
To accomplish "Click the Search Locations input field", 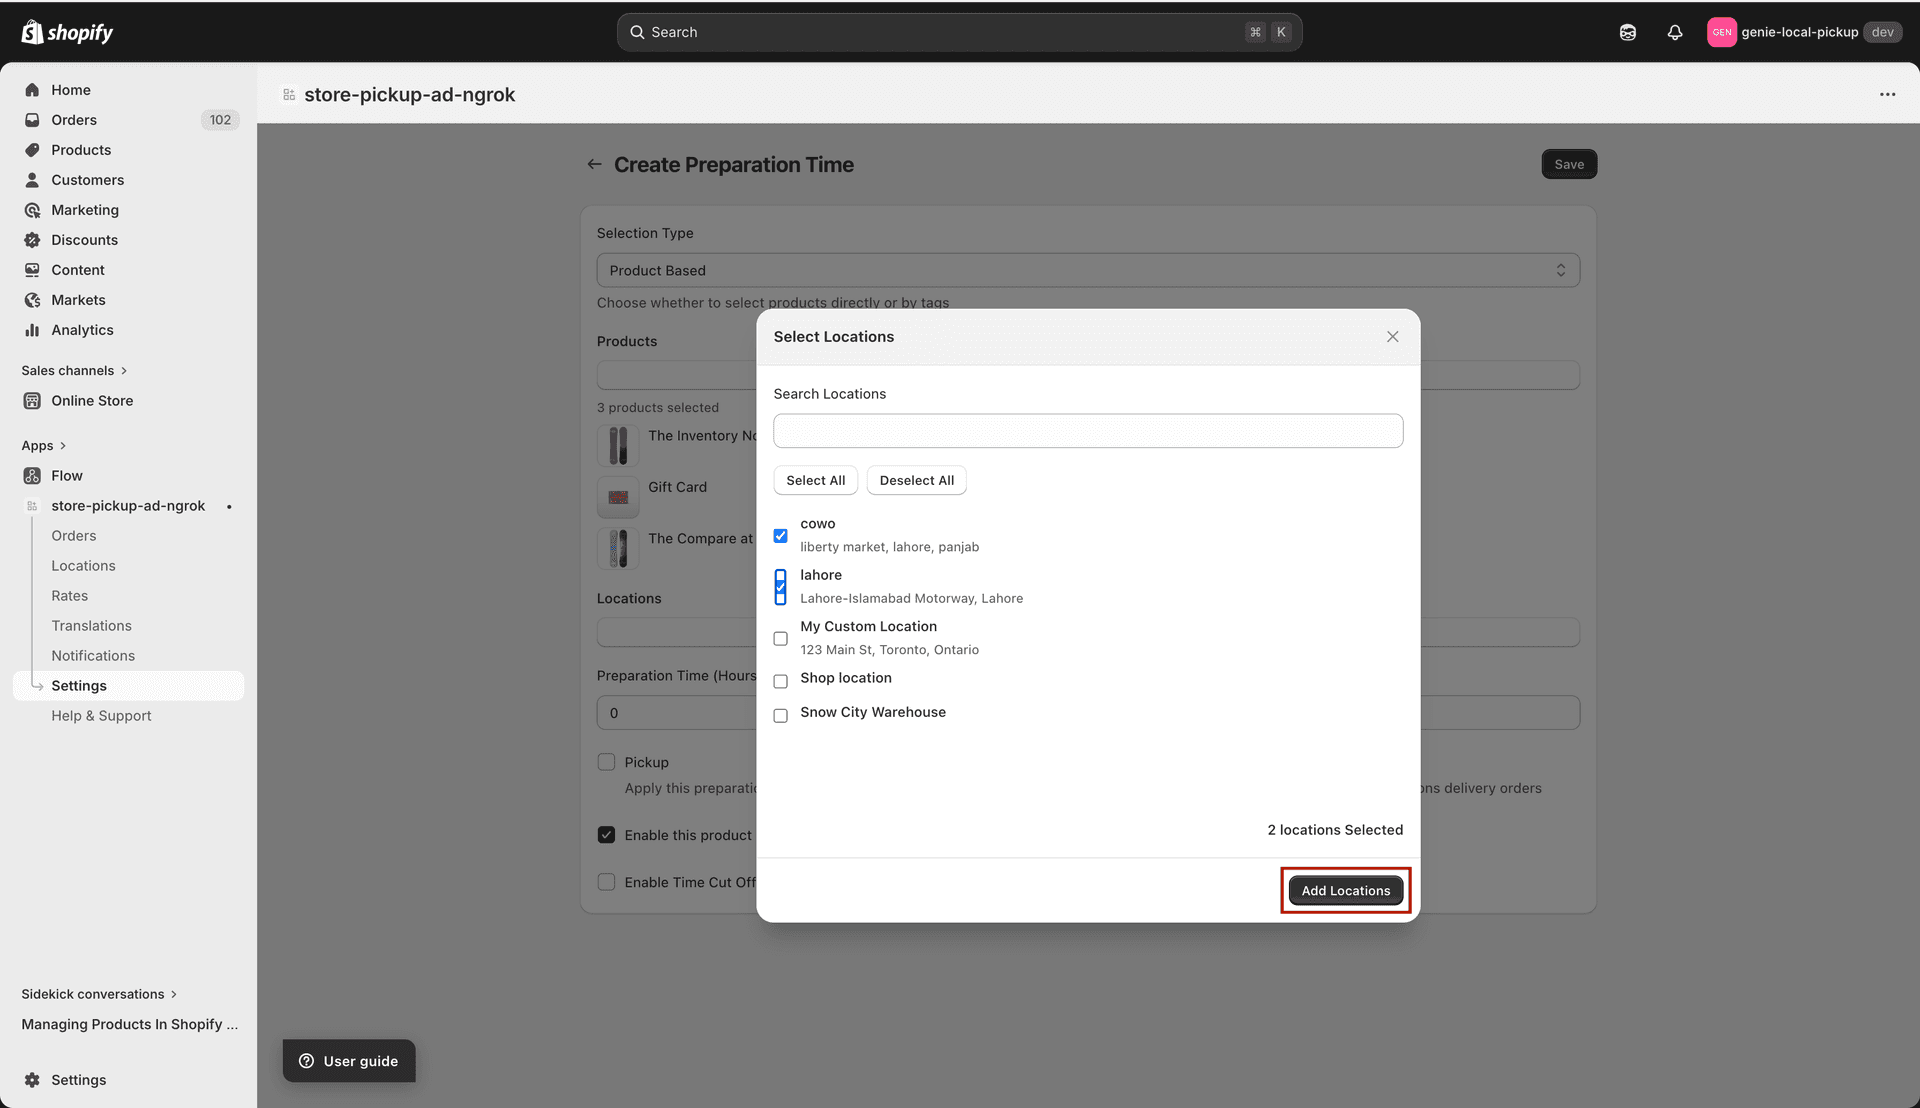I will [x=1087, y=430].
